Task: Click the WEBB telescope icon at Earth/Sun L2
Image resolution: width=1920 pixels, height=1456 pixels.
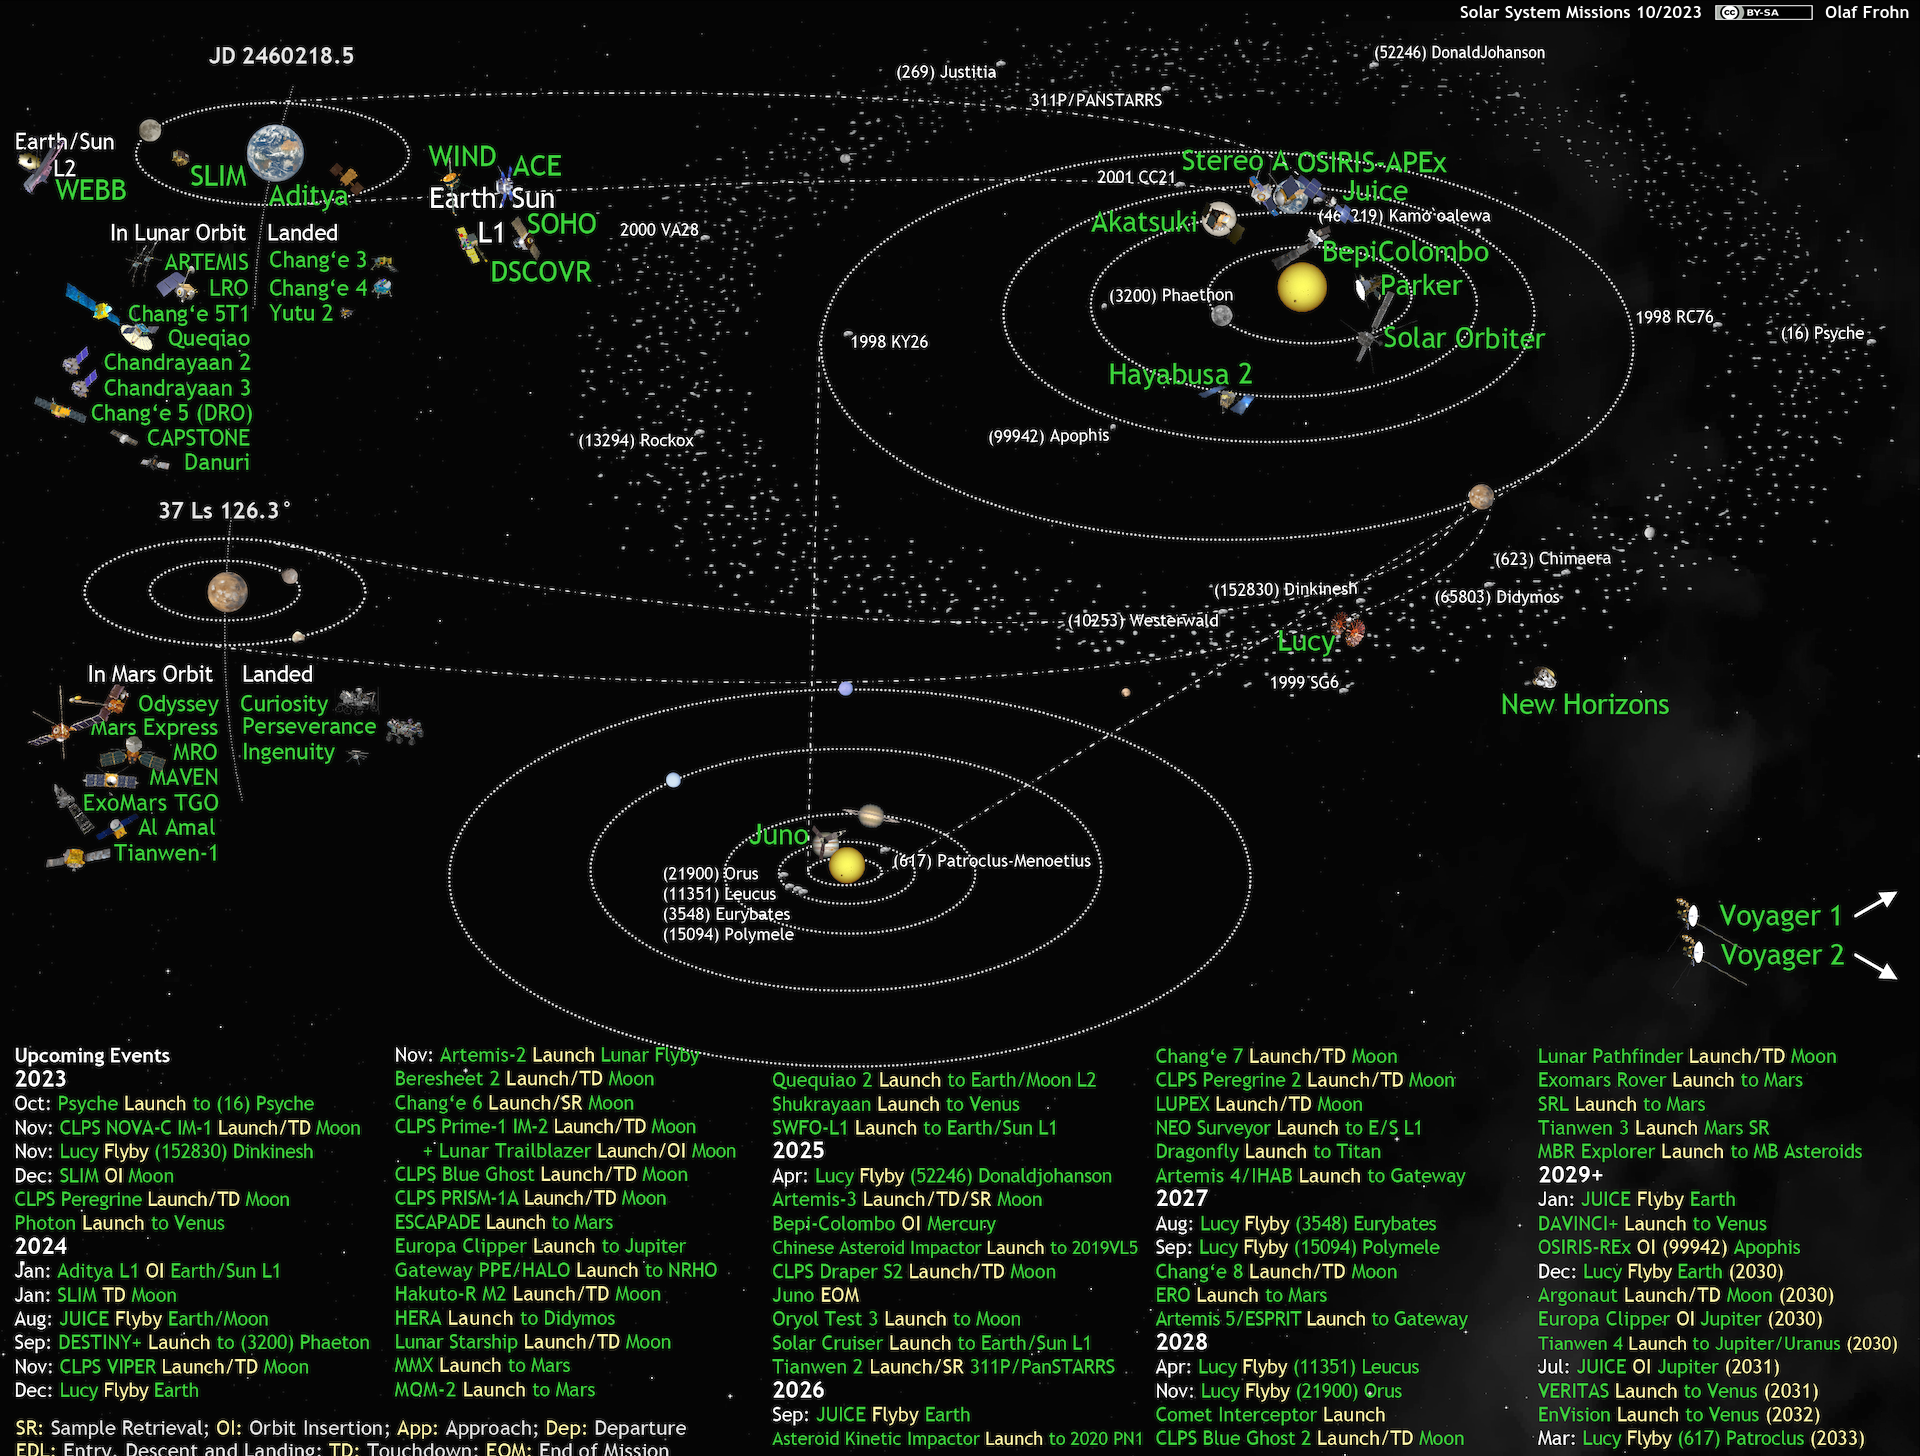Action: tap(38, 170)
